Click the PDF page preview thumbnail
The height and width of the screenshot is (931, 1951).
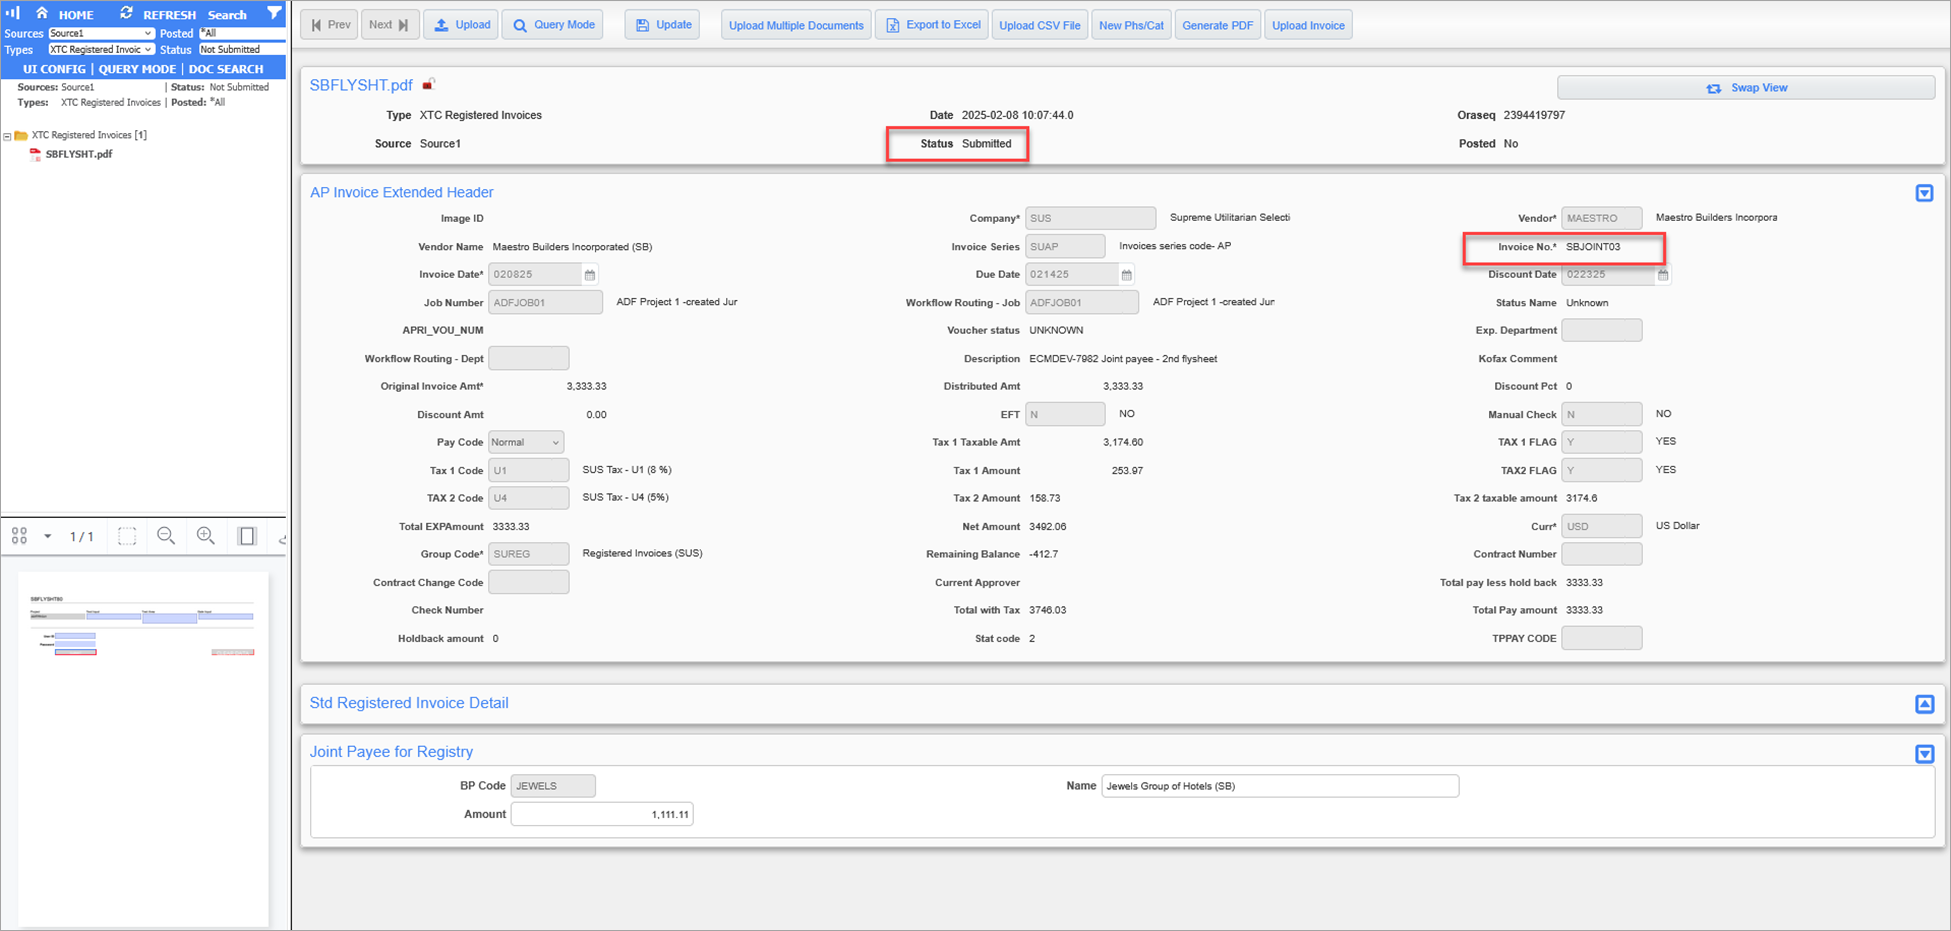(143, 748)
